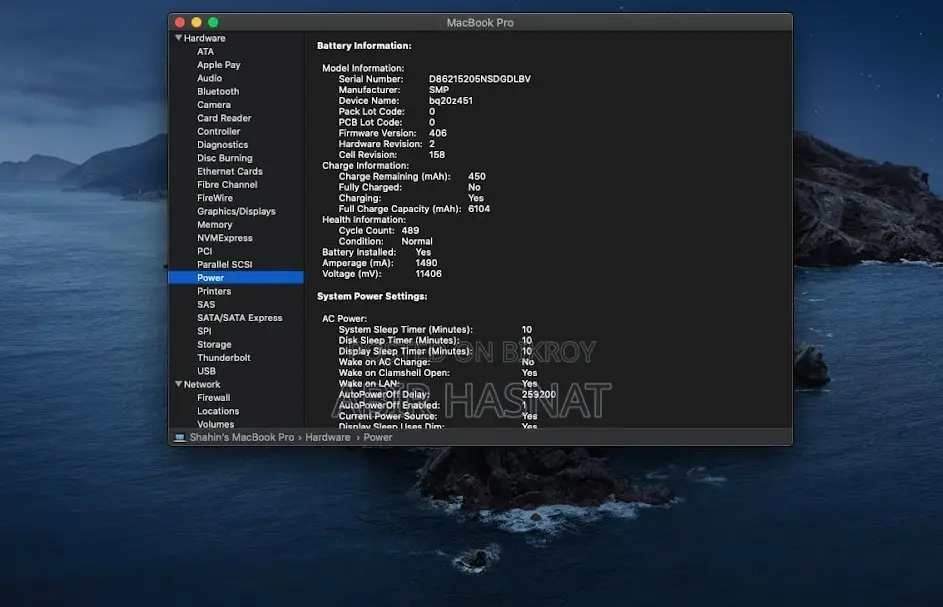
Task: Click the Hardware category label
Action: [x=204, y=38]
